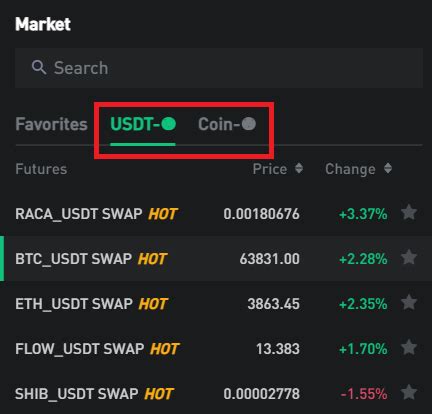Screen dimensions: 432x414
Task: Switch to the USDT-margined tab
Action: (143, 124)
